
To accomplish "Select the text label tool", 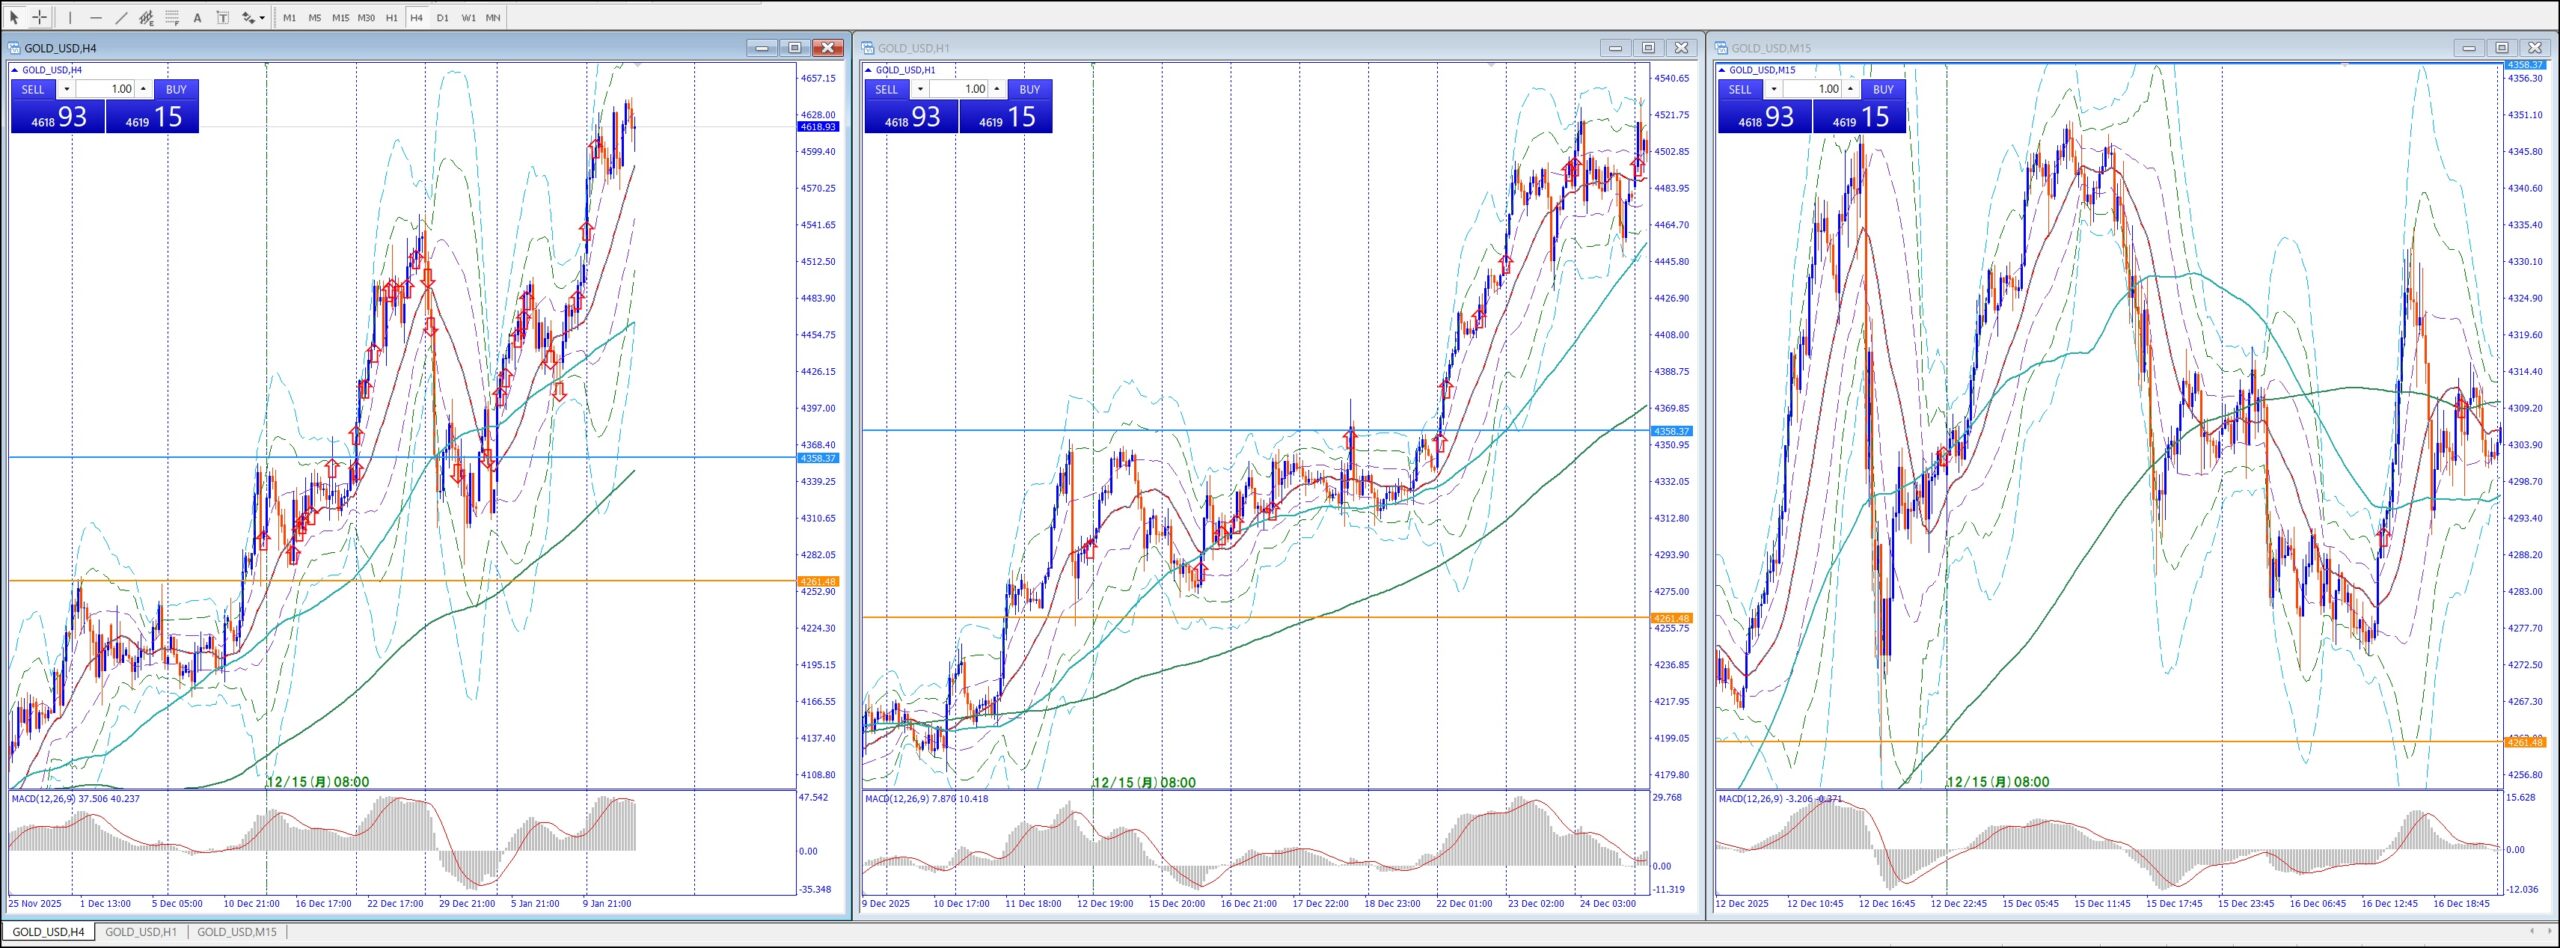I will [x=222, y=17].
